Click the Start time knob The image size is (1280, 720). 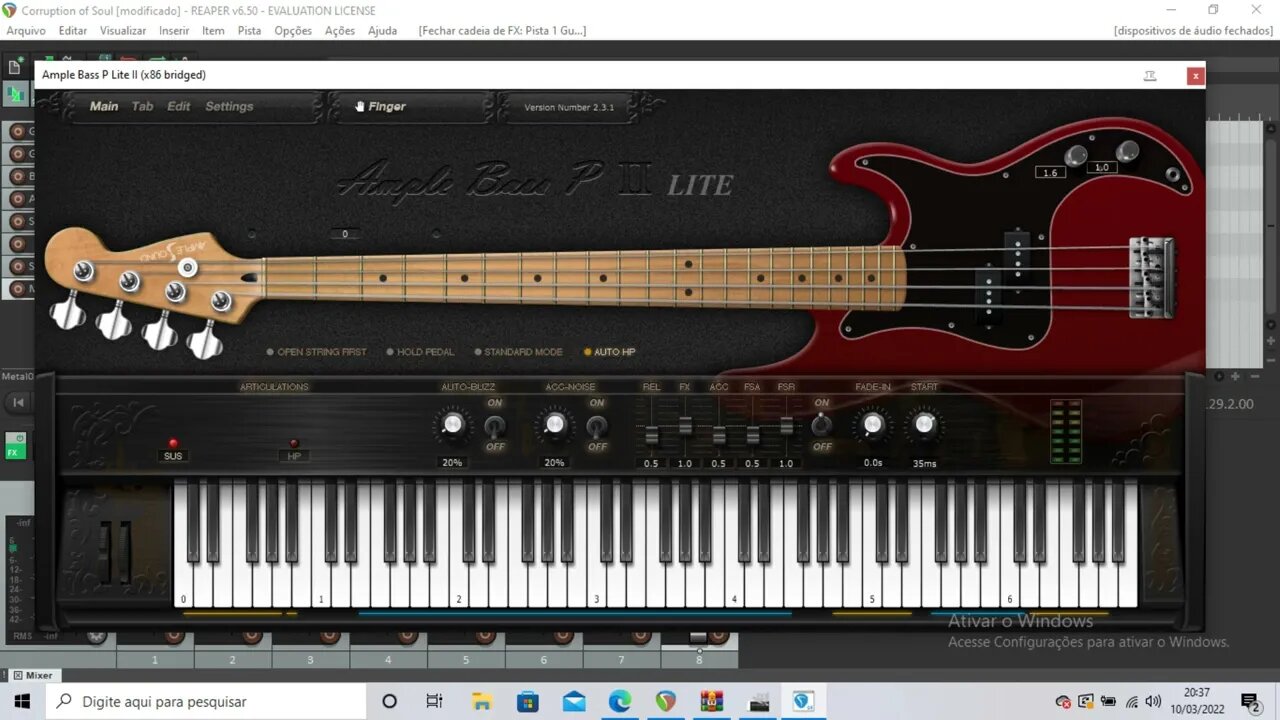[x=924, y=425]
